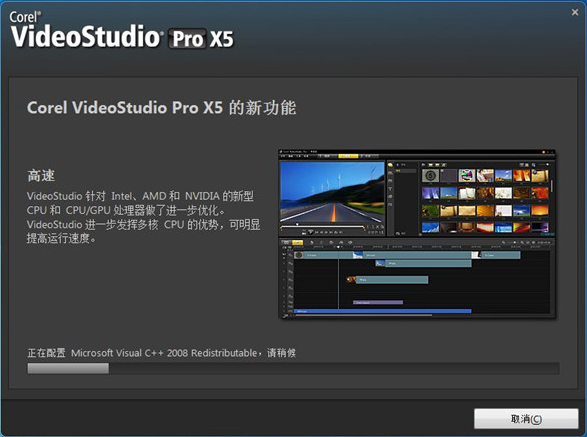
Task: Click the library panel vertical scrollbar
Action: [x=552, y=186]
